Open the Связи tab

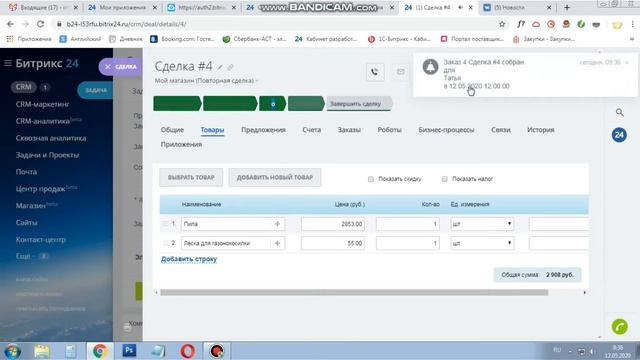pyautogui.click(x=500, y=130)
